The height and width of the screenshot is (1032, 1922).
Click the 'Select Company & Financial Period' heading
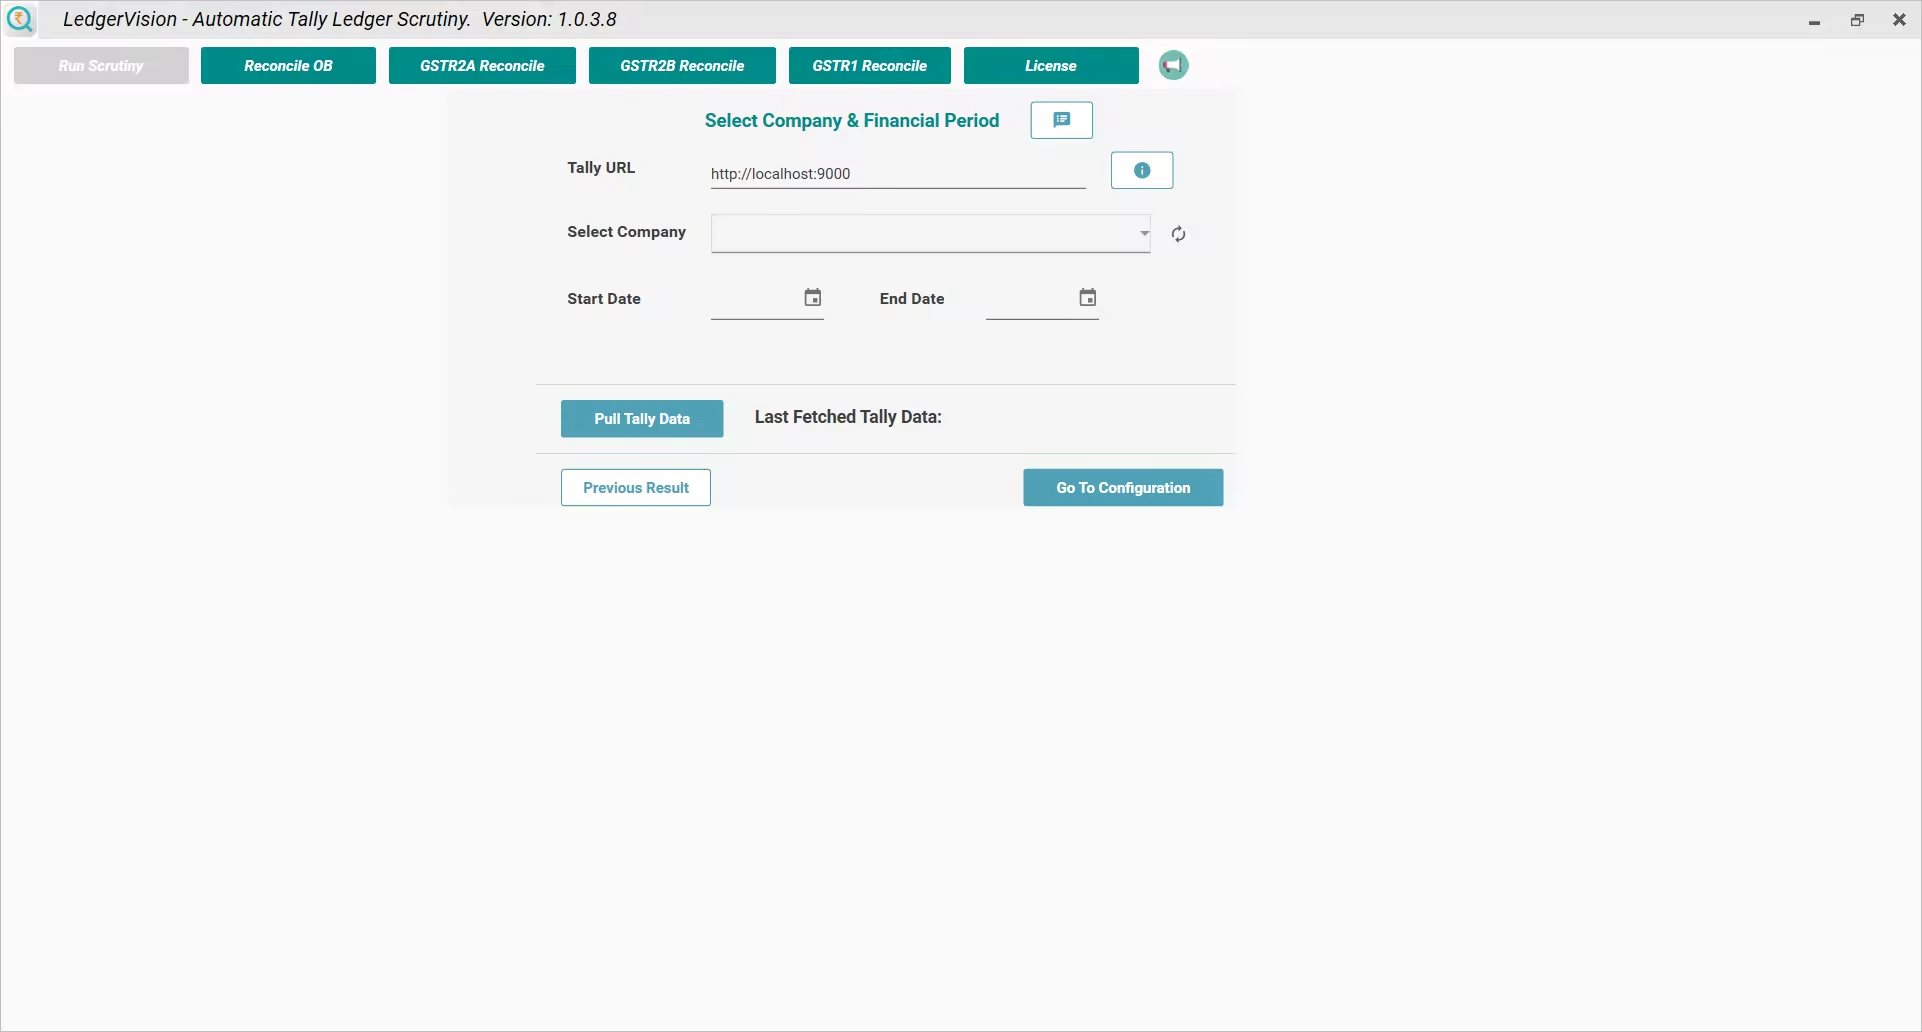[x=852, y=121]
